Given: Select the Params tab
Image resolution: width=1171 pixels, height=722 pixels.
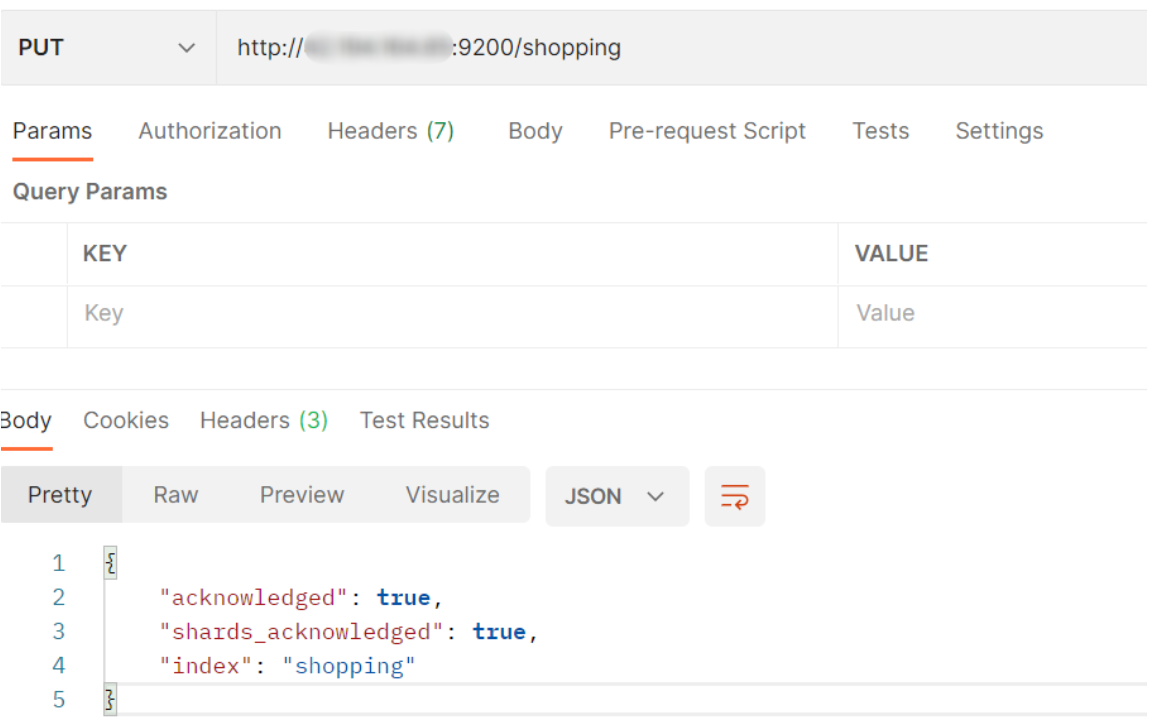Looking at the screenshot, I should (x=52, y=131).
